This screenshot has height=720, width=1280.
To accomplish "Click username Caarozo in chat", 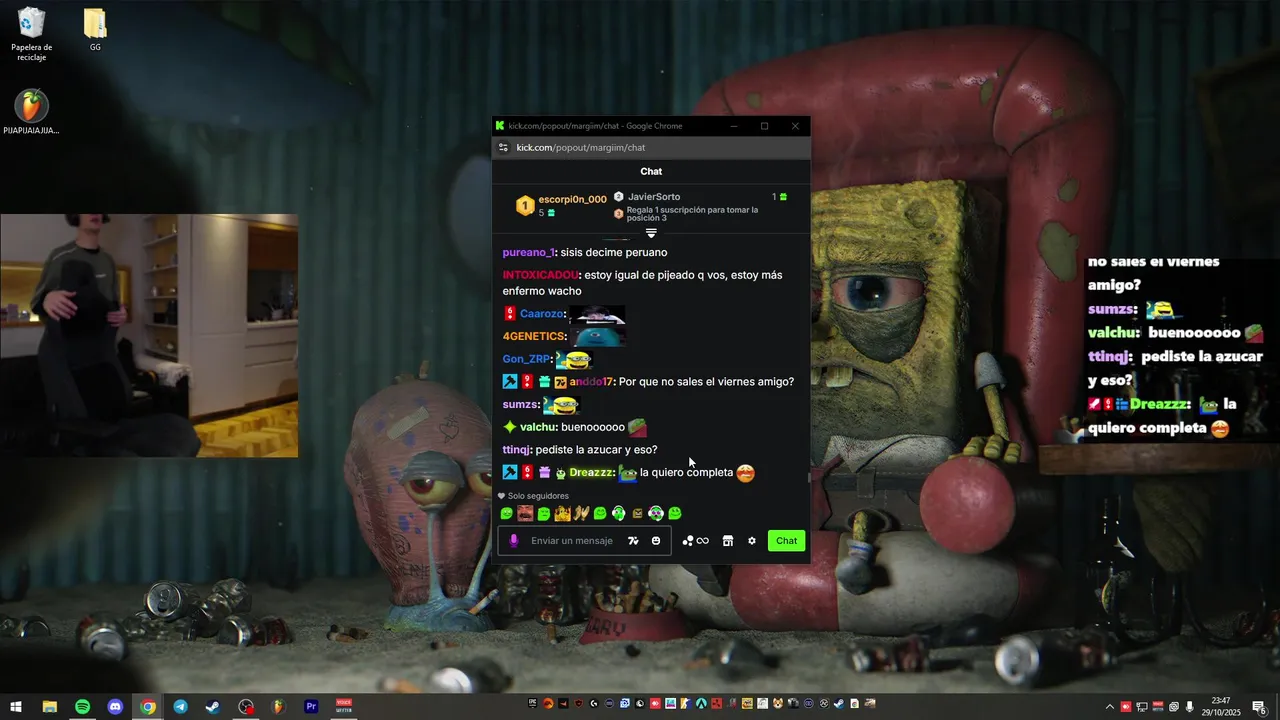I will point(542,314).
